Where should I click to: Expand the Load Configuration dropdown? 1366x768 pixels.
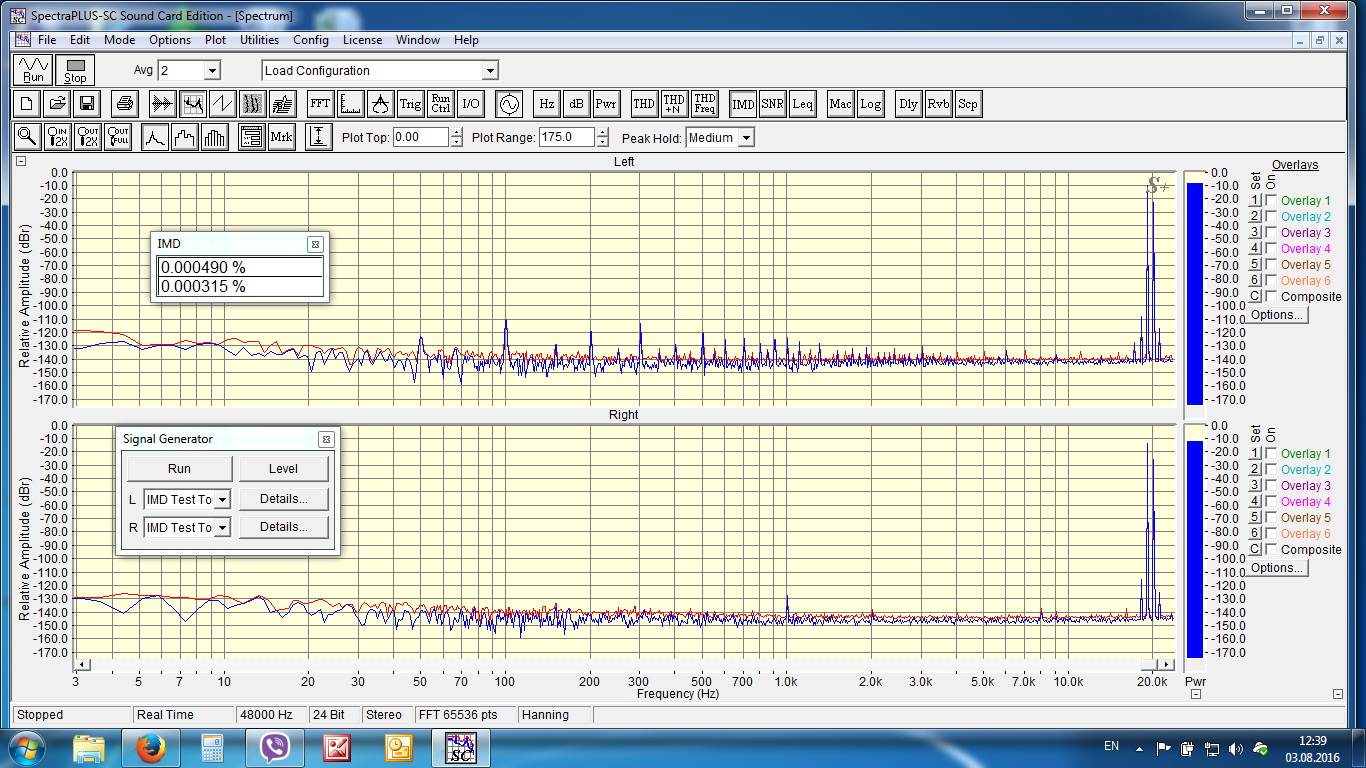[489, 71]
